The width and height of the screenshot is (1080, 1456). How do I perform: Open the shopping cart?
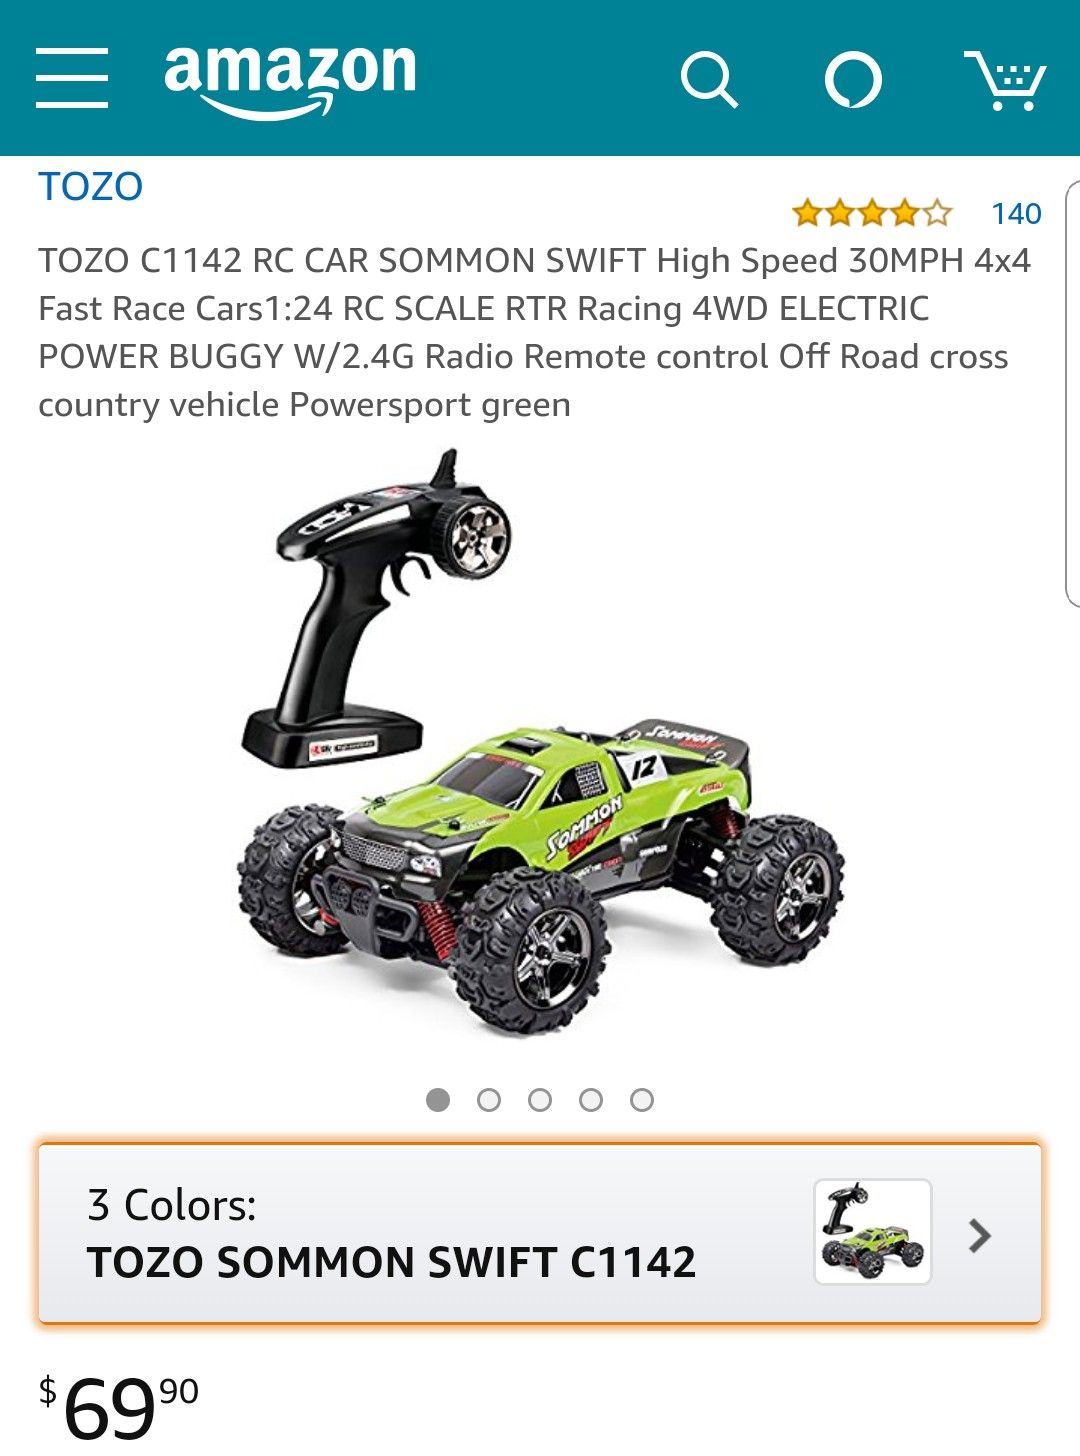1005,80
